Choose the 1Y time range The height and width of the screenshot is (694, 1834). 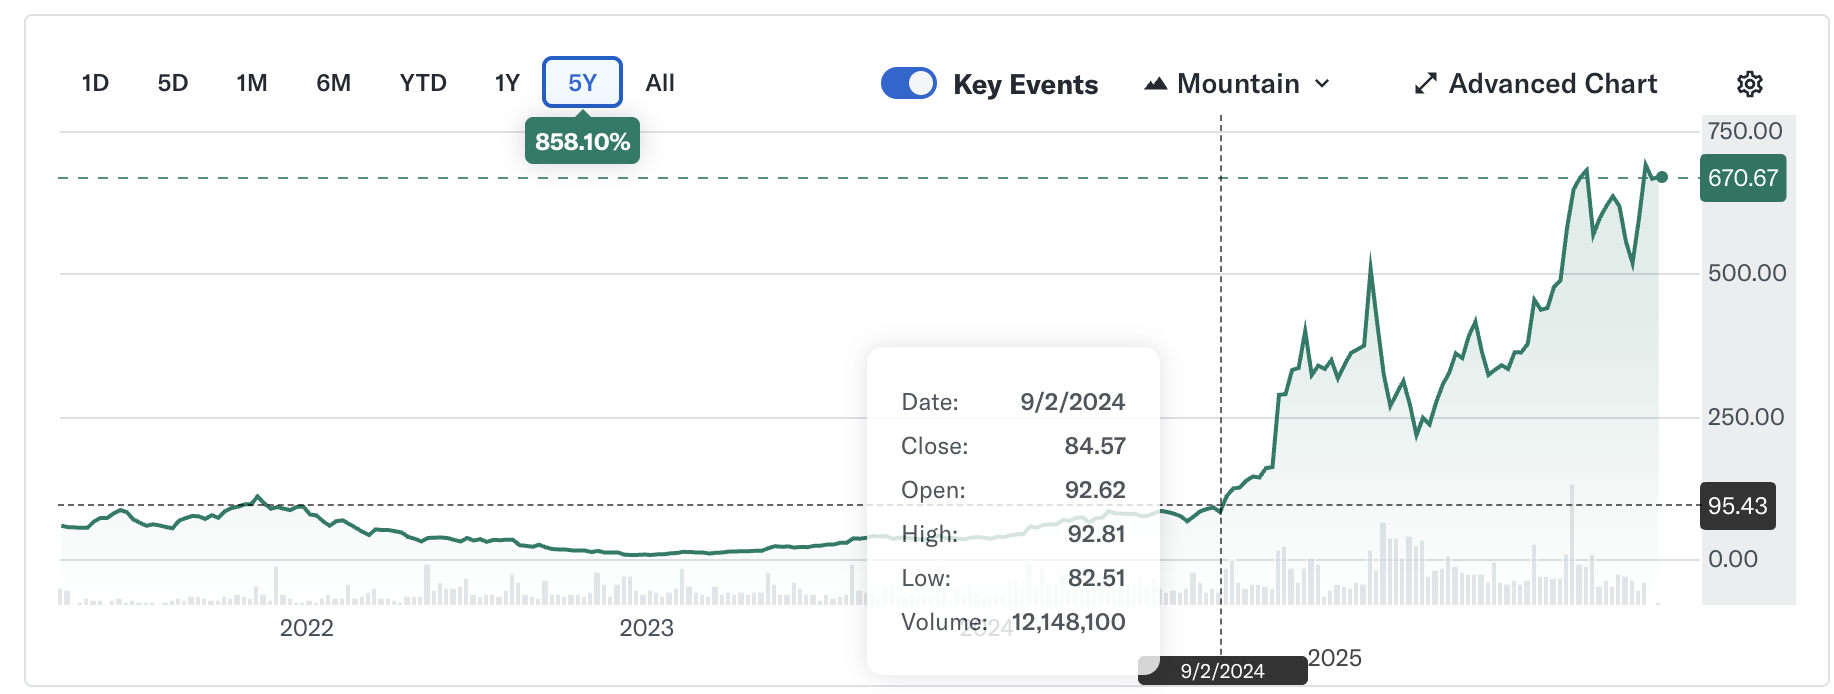click(507, 83)
